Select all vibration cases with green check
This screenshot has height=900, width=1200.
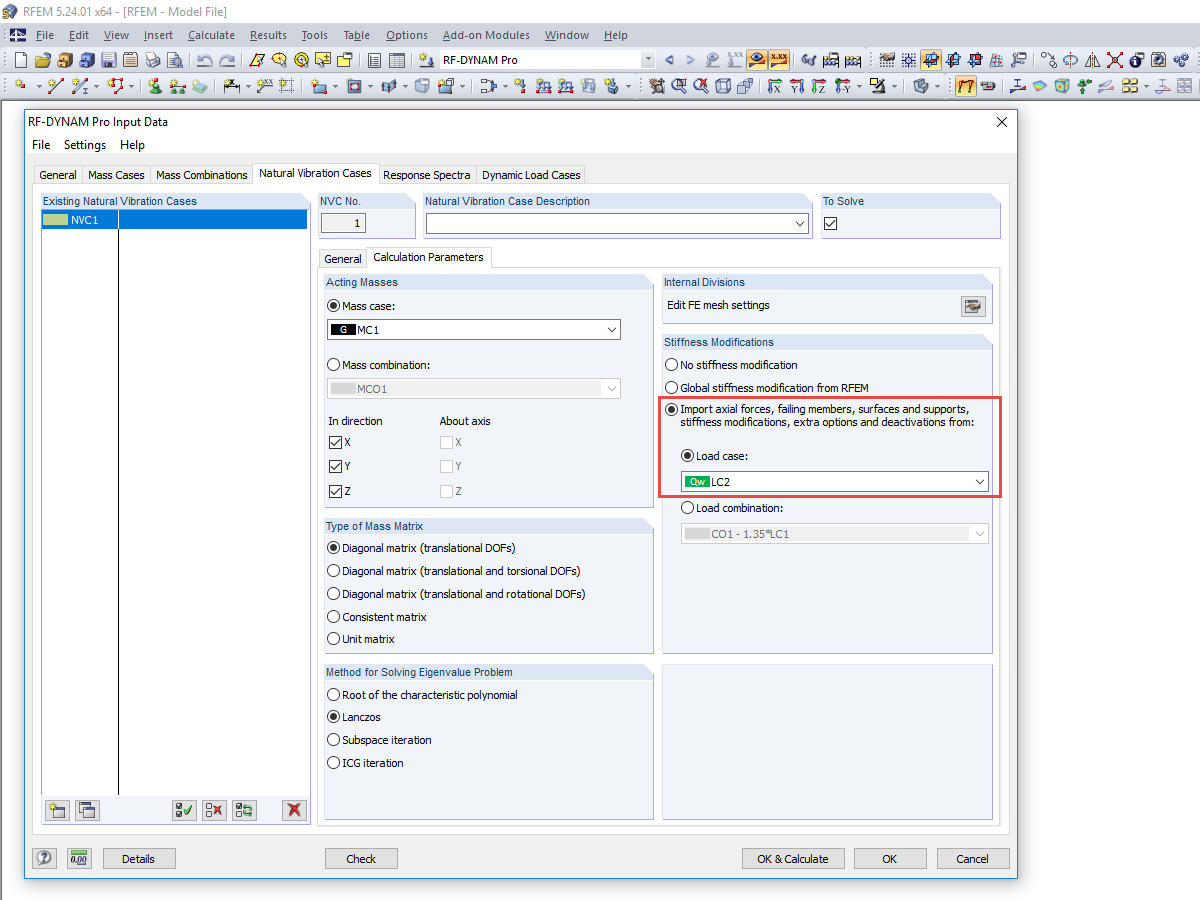coord(184,810)
